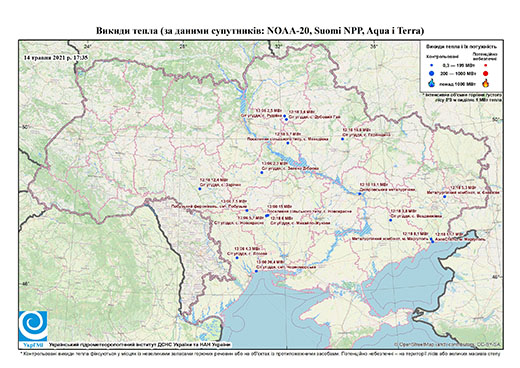The width and height of the screenshot is (520, 368).
Task: Click the 13.1 MW marker on the Dnipro river
Action: pyautogui.click(x=360, y=194)
